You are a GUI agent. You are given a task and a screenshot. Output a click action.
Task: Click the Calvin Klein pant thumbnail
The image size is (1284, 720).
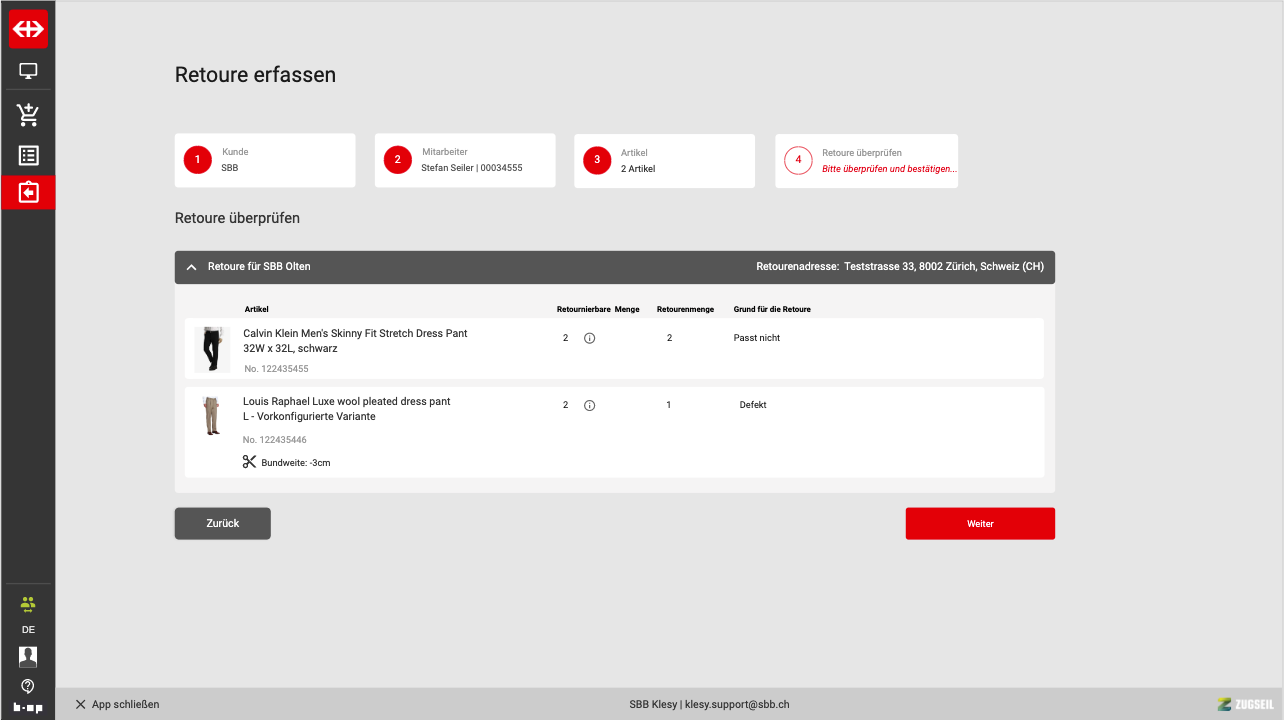(211, 349)
